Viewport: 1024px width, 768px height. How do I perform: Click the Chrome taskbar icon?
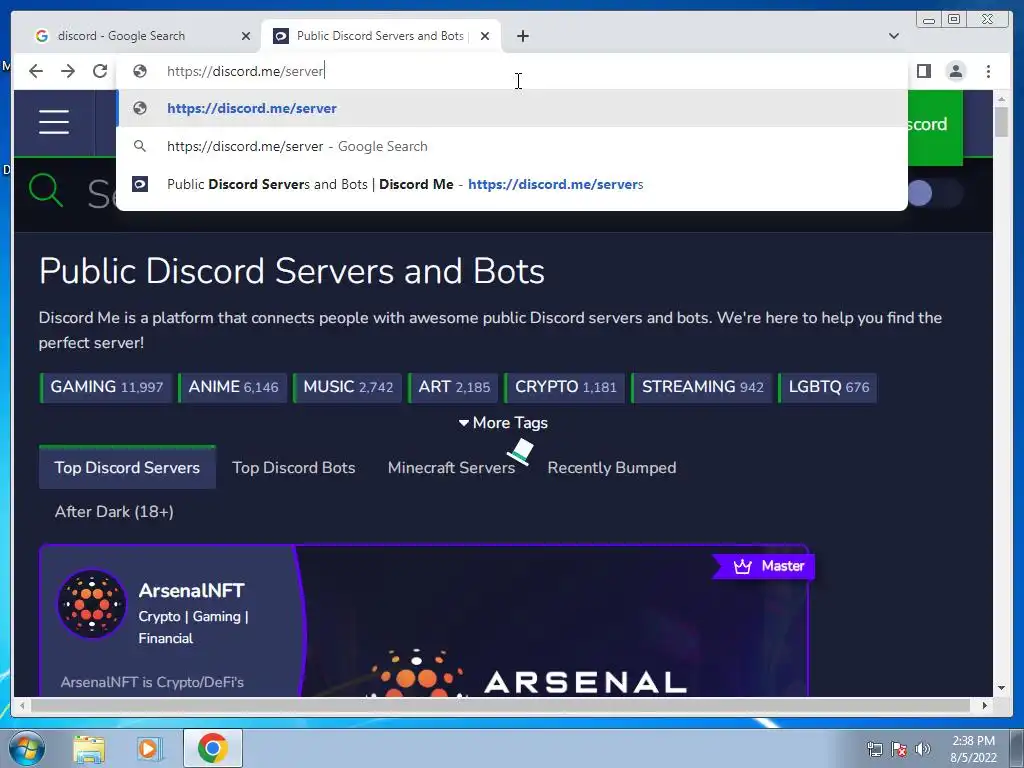[212, 748]
